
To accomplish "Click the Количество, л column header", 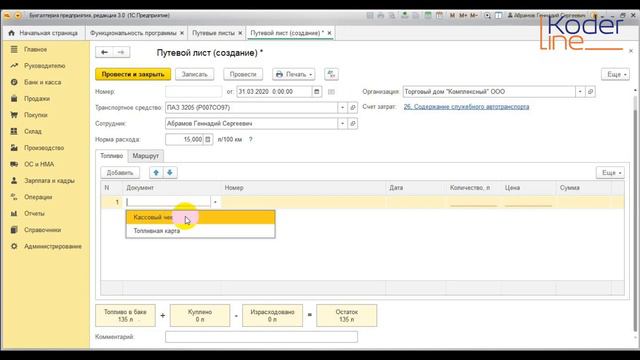I will point(470,188).
